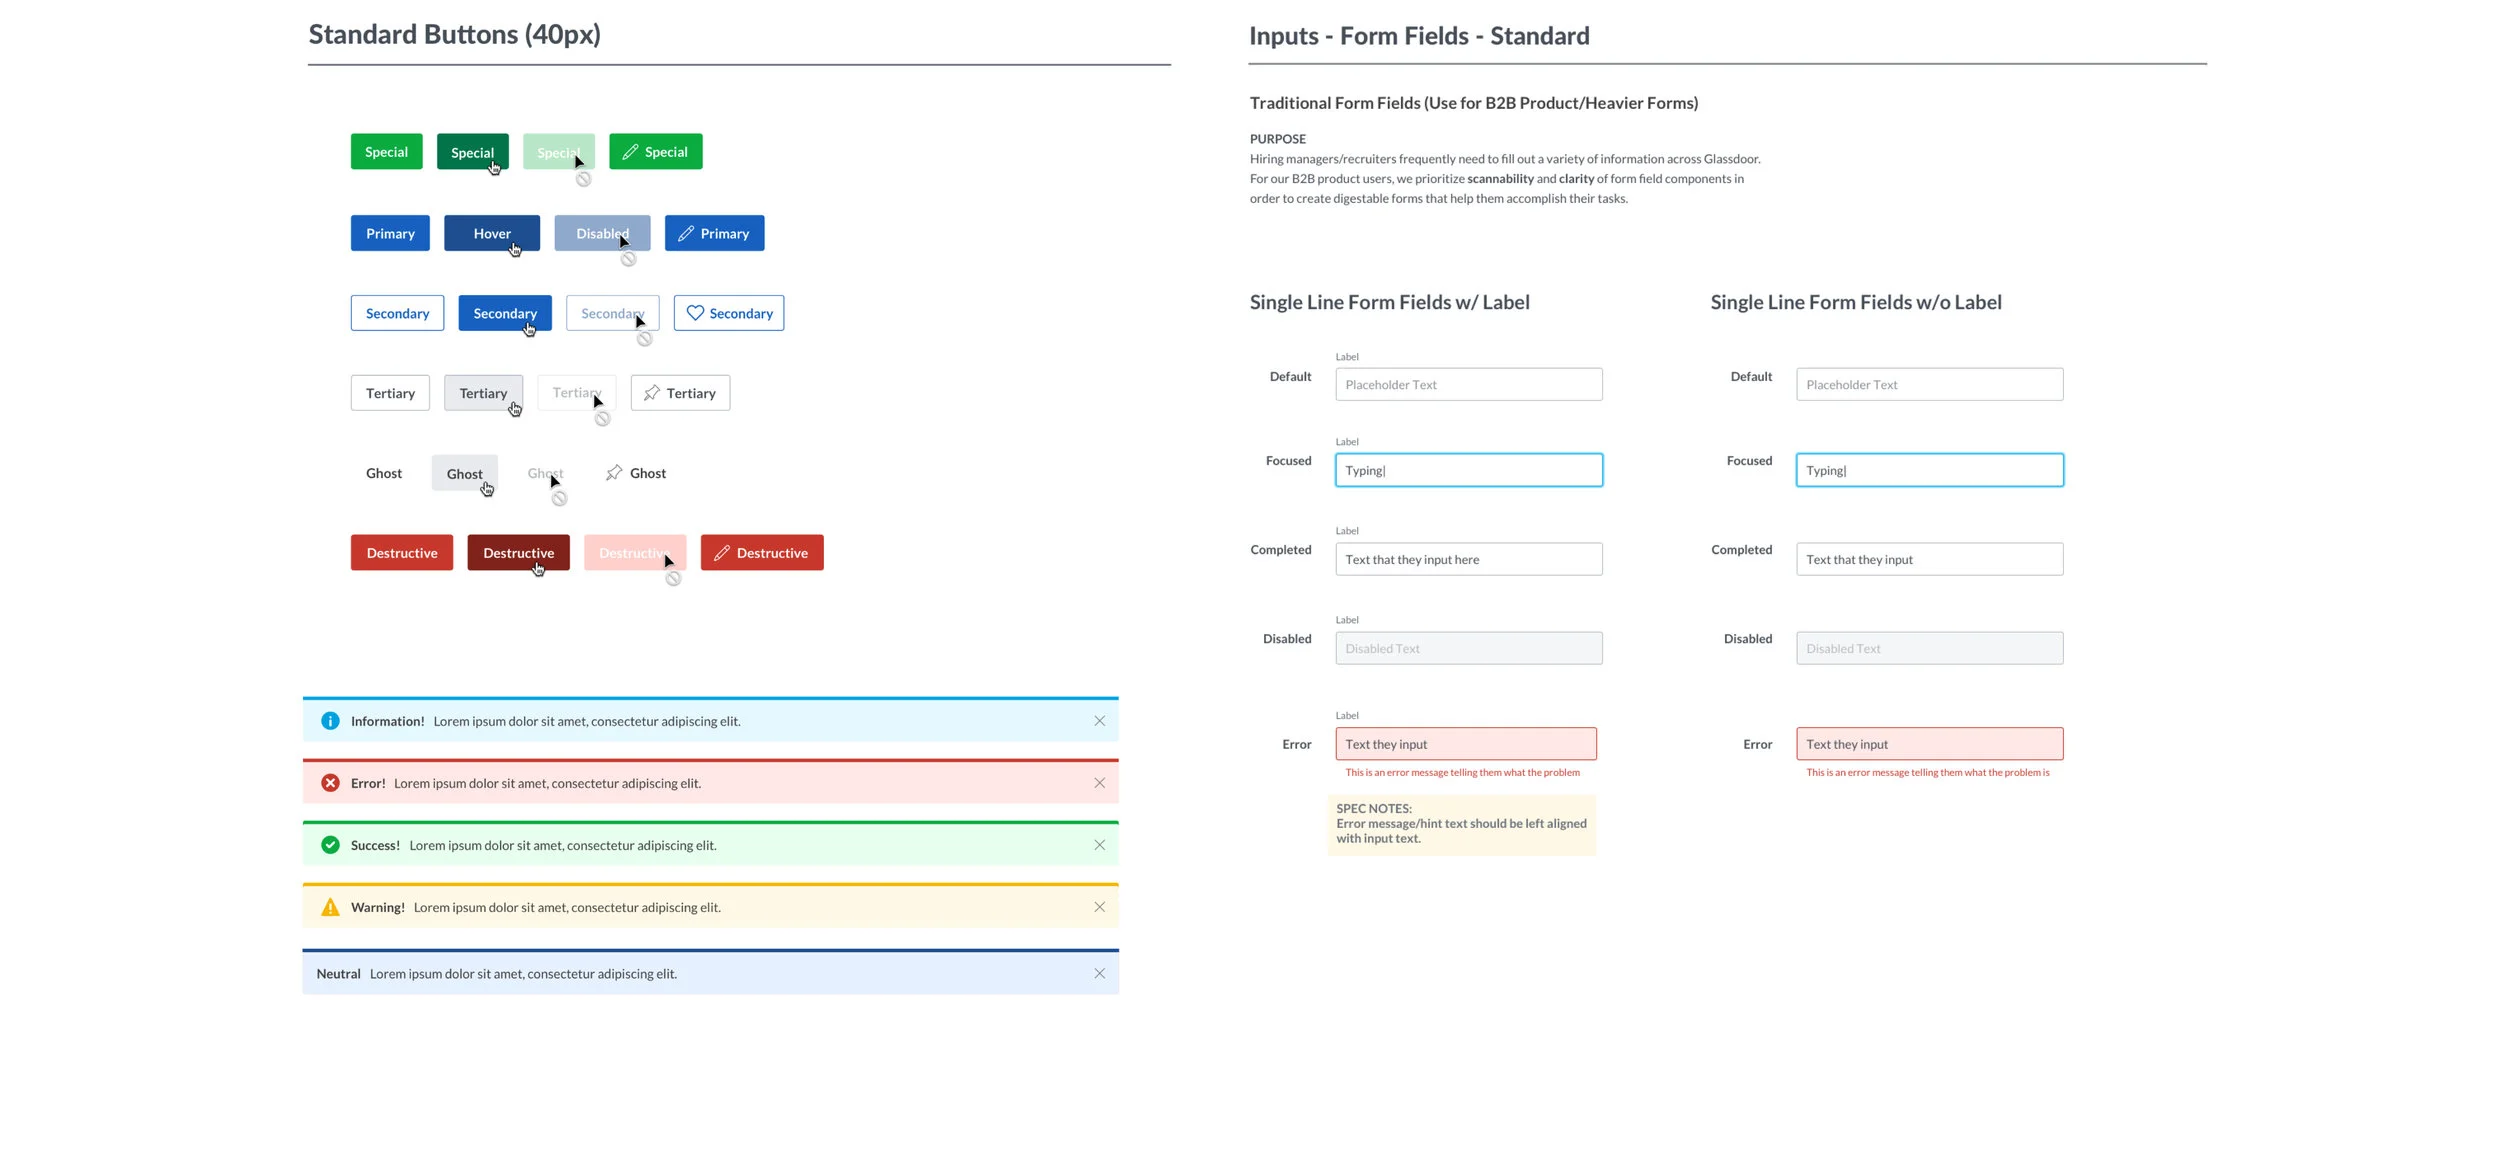Close the Error alert banner
Viewport: 2500px width, 1173px height.
pos(1099,783)
